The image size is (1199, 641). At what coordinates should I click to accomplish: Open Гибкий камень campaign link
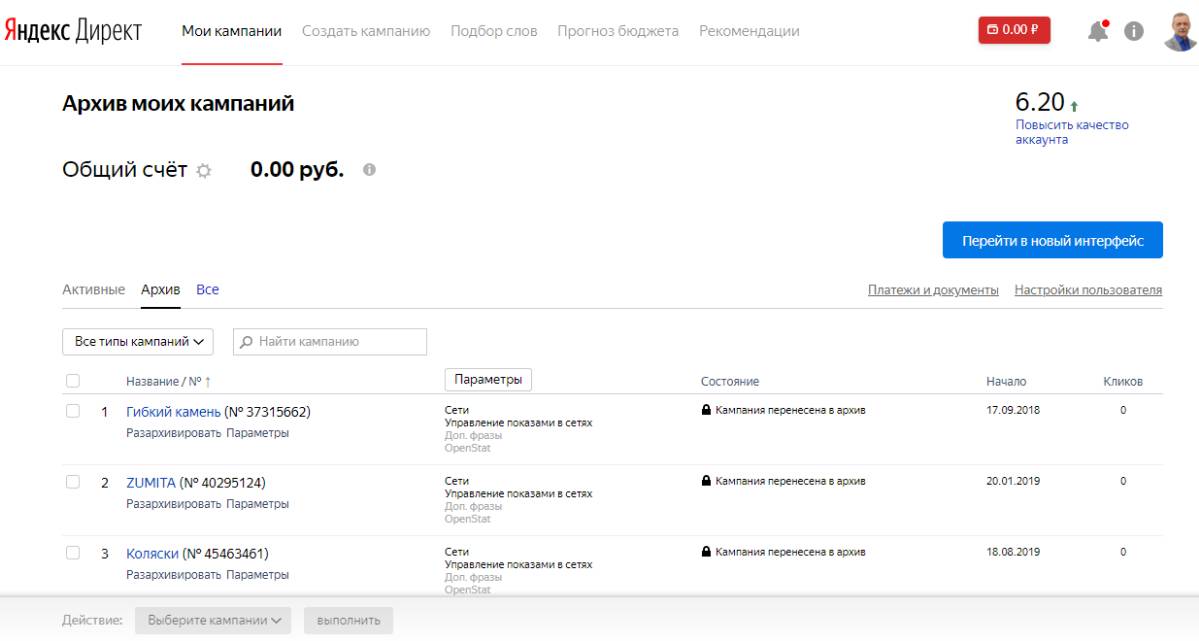[x=173, y=412]
